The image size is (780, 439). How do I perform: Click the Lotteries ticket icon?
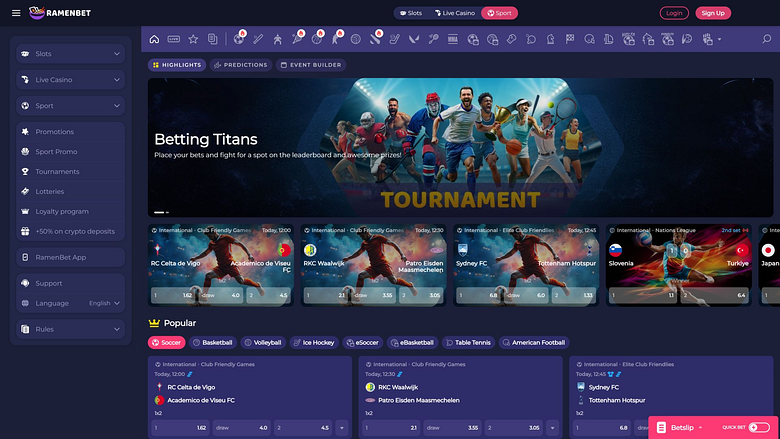coord(25,191)
